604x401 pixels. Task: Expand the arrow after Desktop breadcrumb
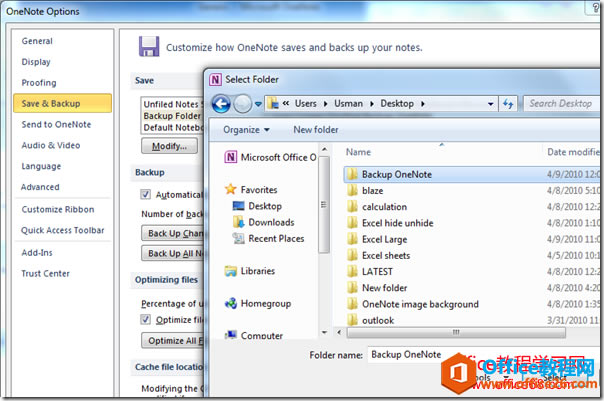pyautogui.click(x=423, y=104)
